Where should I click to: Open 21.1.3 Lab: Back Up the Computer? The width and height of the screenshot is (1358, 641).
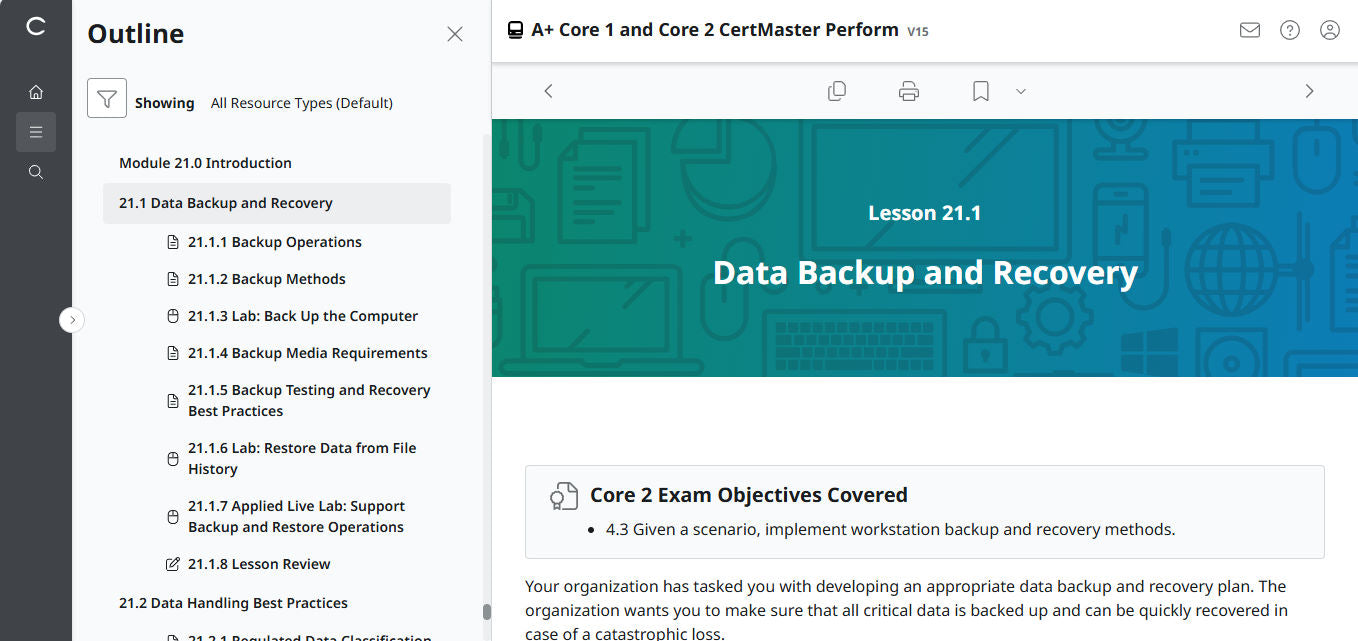coord(302,315)
